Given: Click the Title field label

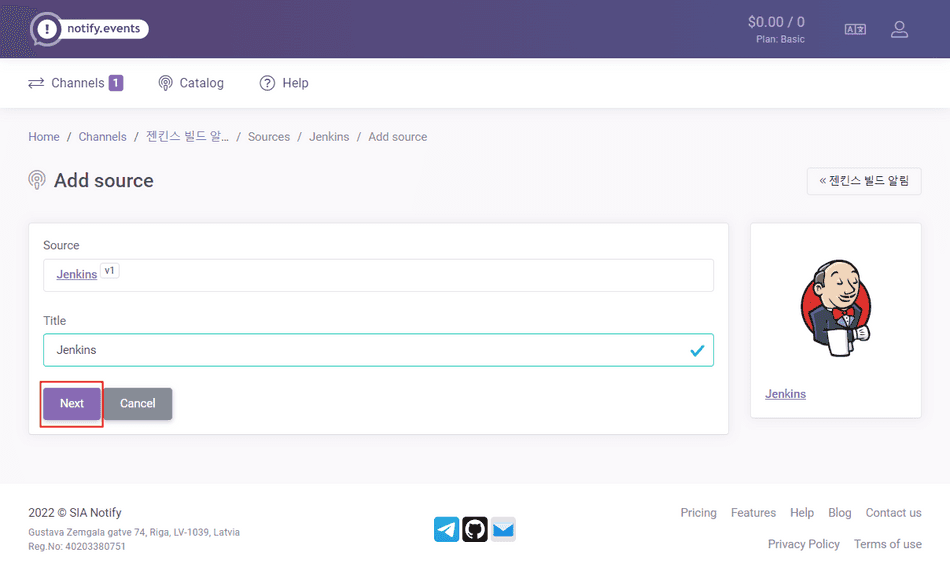Looking at the screenshot, I should tap(55, 321).
